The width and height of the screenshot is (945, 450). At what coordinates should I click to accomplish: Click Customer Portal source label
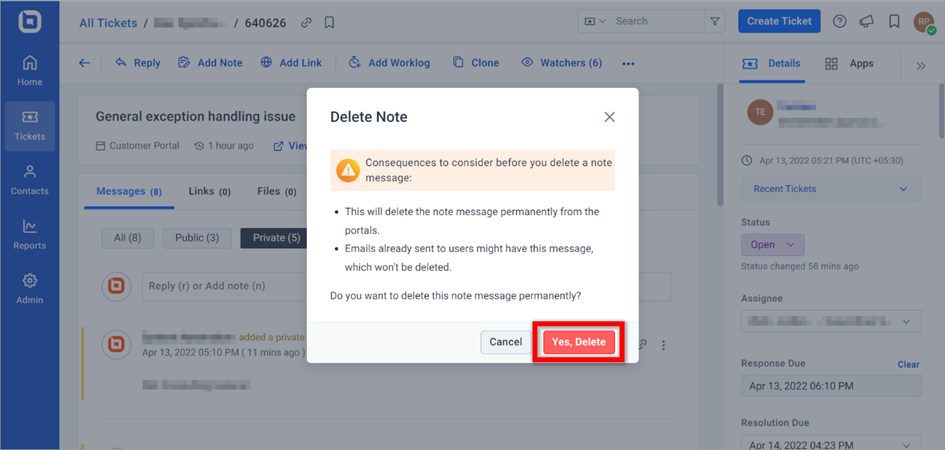(138, 146)
